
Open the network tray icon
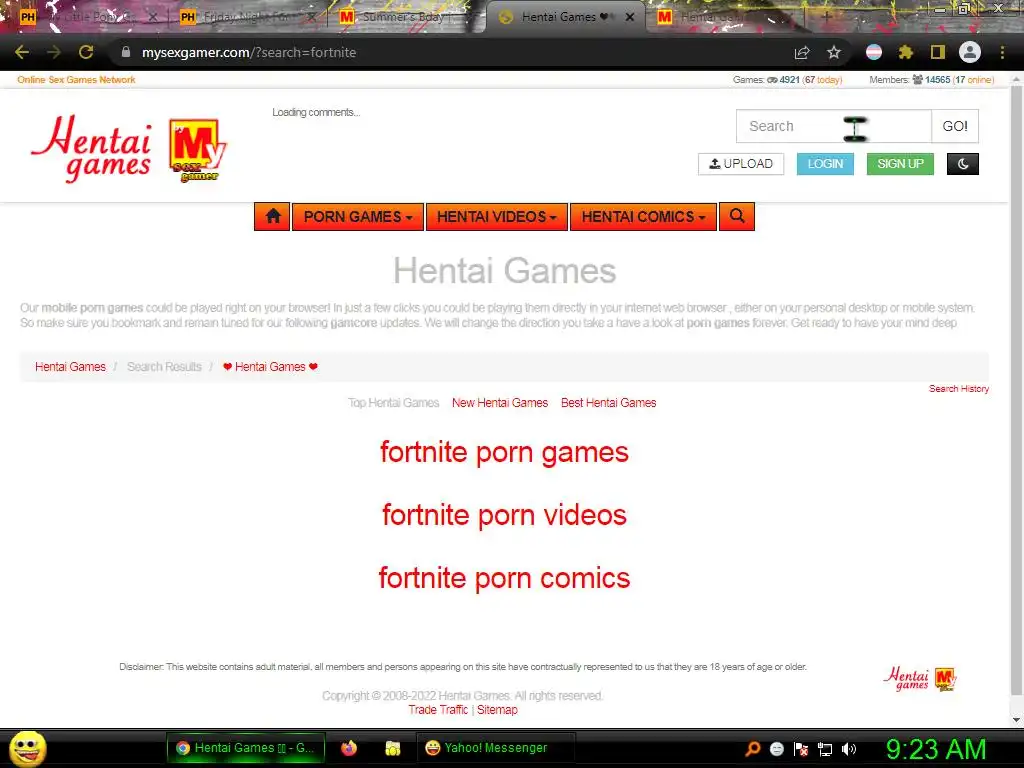point(825,749)
